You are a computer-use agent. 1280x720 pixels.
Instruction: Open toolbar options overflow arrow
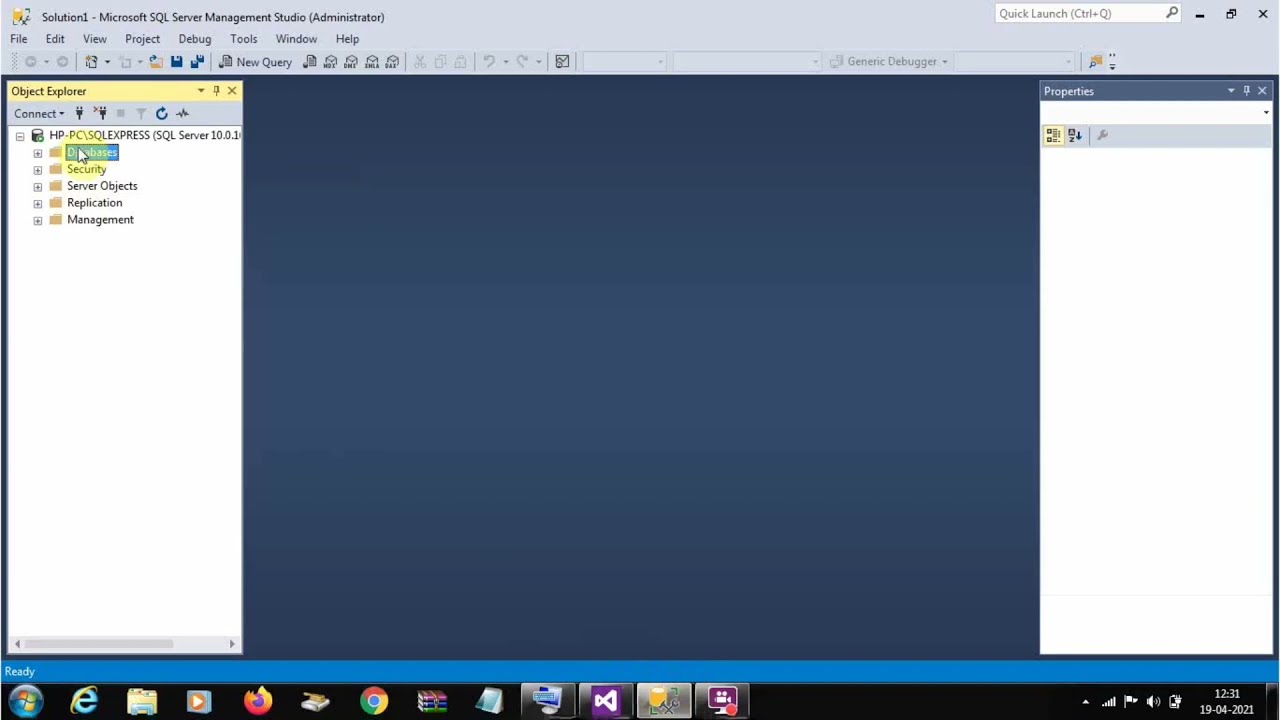click(1112, 61)
